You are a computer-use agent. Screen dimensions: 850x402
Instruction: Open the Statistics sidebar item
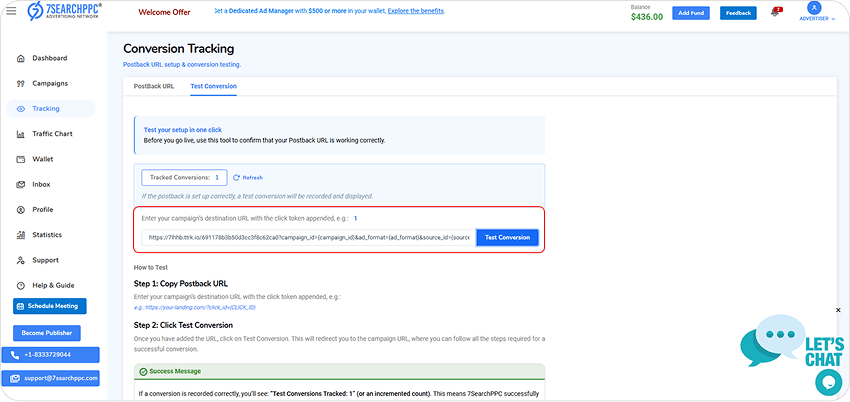click(x=46, y=235)
